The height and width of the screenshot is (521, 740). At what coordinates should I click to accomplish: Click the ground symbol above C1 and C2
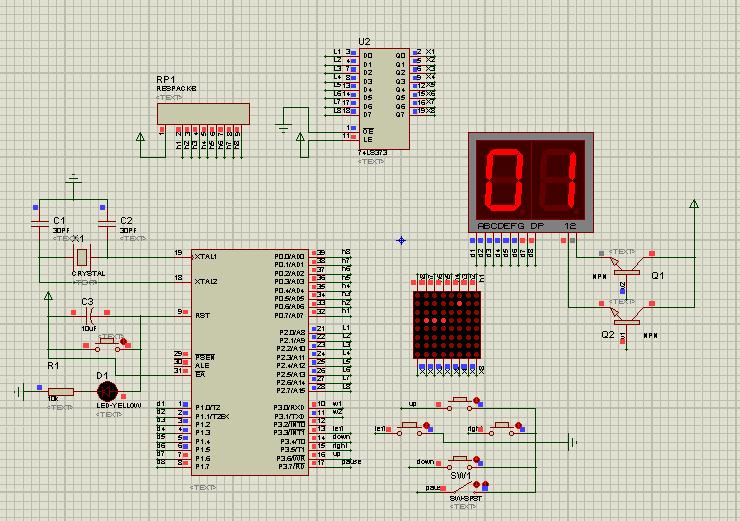point(73,180)
